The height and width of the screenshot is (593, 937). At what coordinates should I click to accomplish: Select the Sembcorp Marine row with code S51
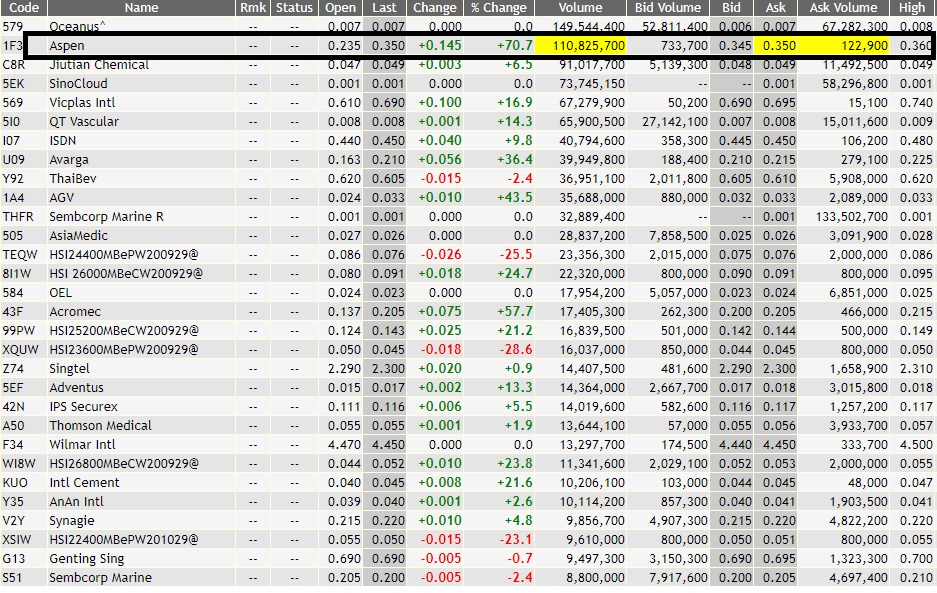pyautogui.click(x=468, y=578)
